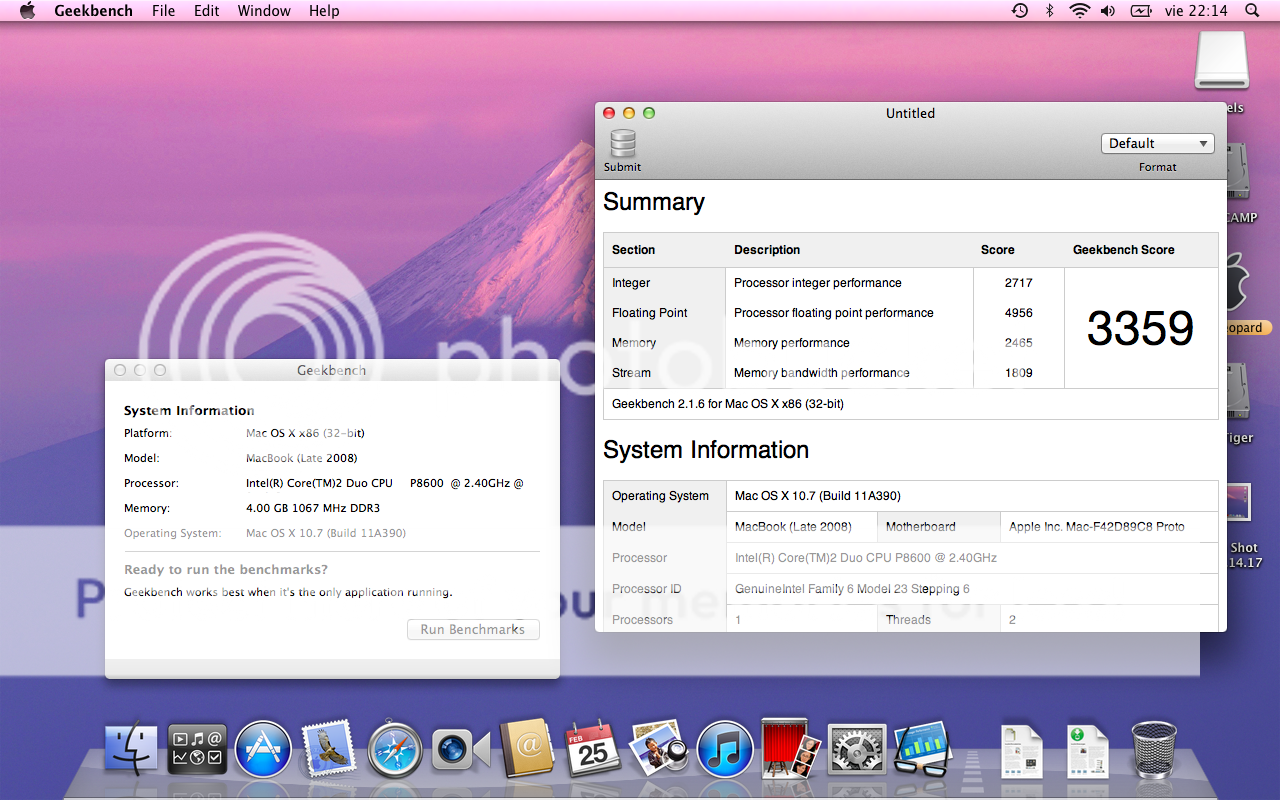Image resolution: width=1280 pixels, height=800 pixels.
Task: Click the volume icon in menu bar
Action: pyautogui.click(x=1108, y=11)
